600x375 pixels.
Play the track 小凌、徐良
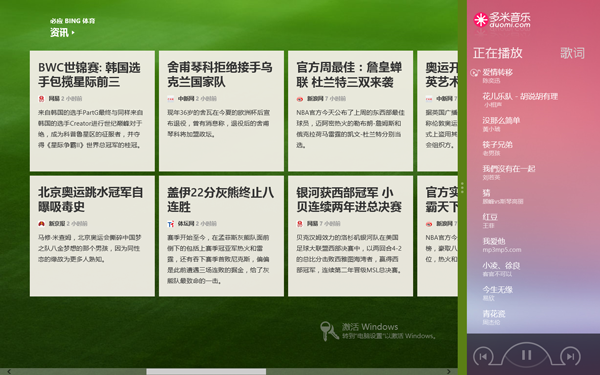pos(501,265)
